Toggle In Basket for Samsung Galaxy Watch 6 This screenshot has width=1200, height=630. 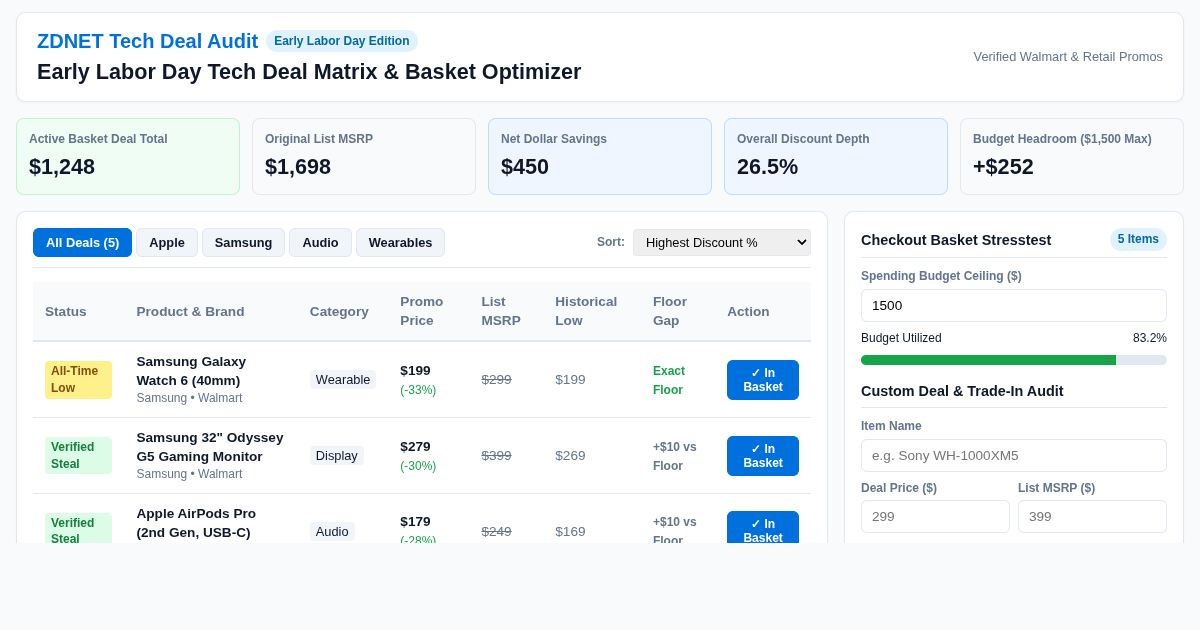(763, 380)
